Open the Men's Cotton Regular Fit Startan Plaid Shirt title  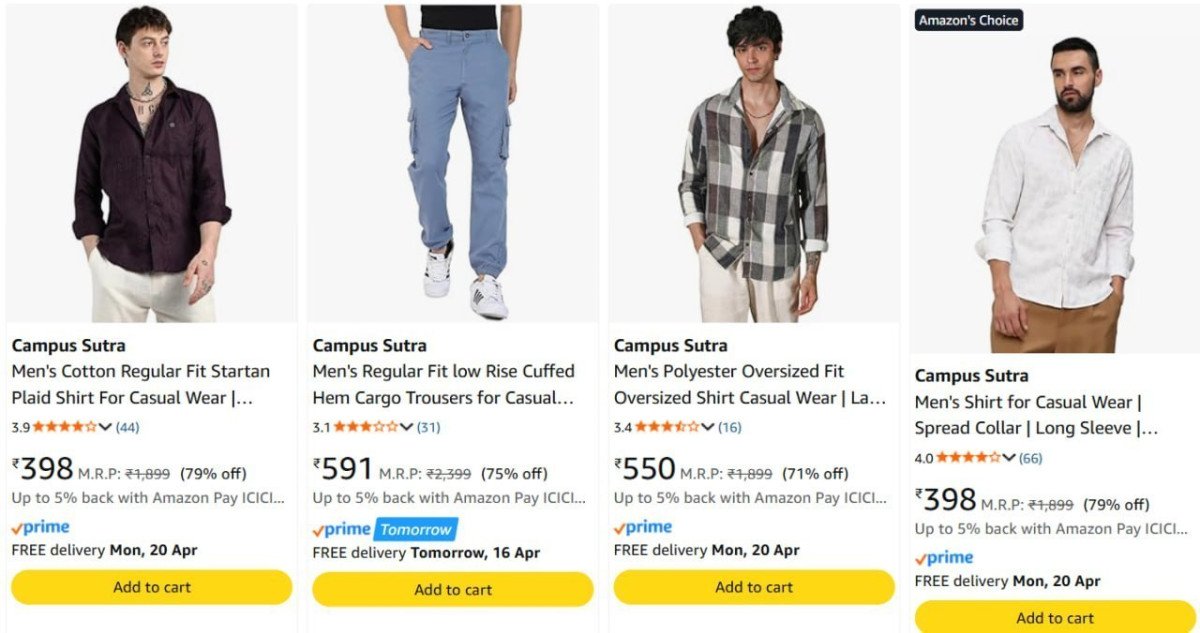click(x=141, y=384)
